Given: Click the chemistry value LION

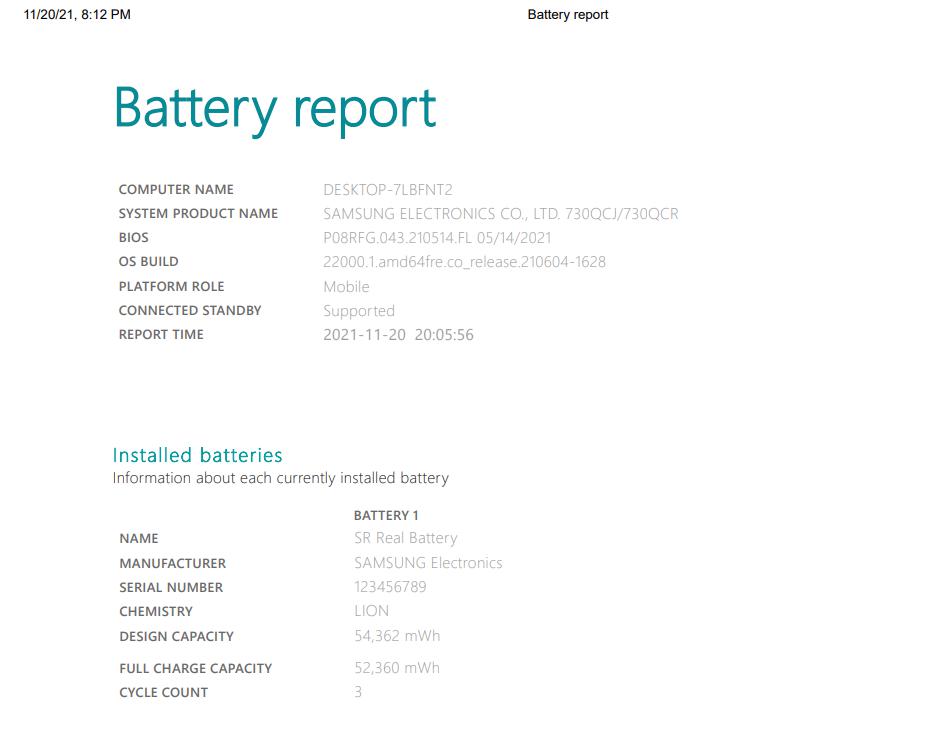Looking at the screenshot, I should coord(371,611).
